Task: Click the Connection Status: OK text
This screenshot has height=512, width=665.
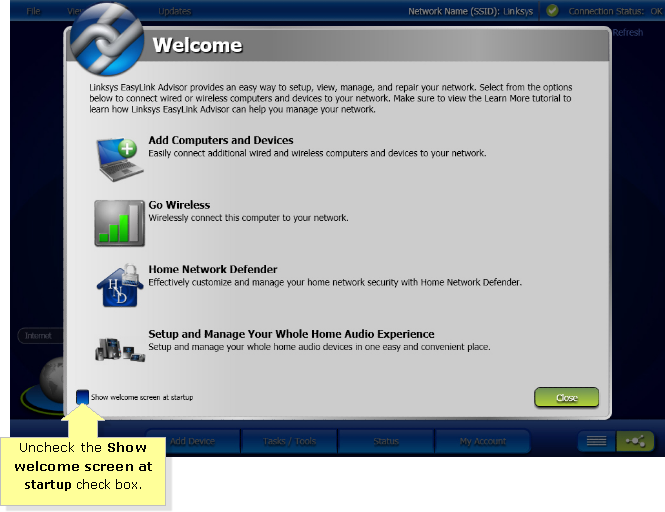Action: [x=615, y=11]
